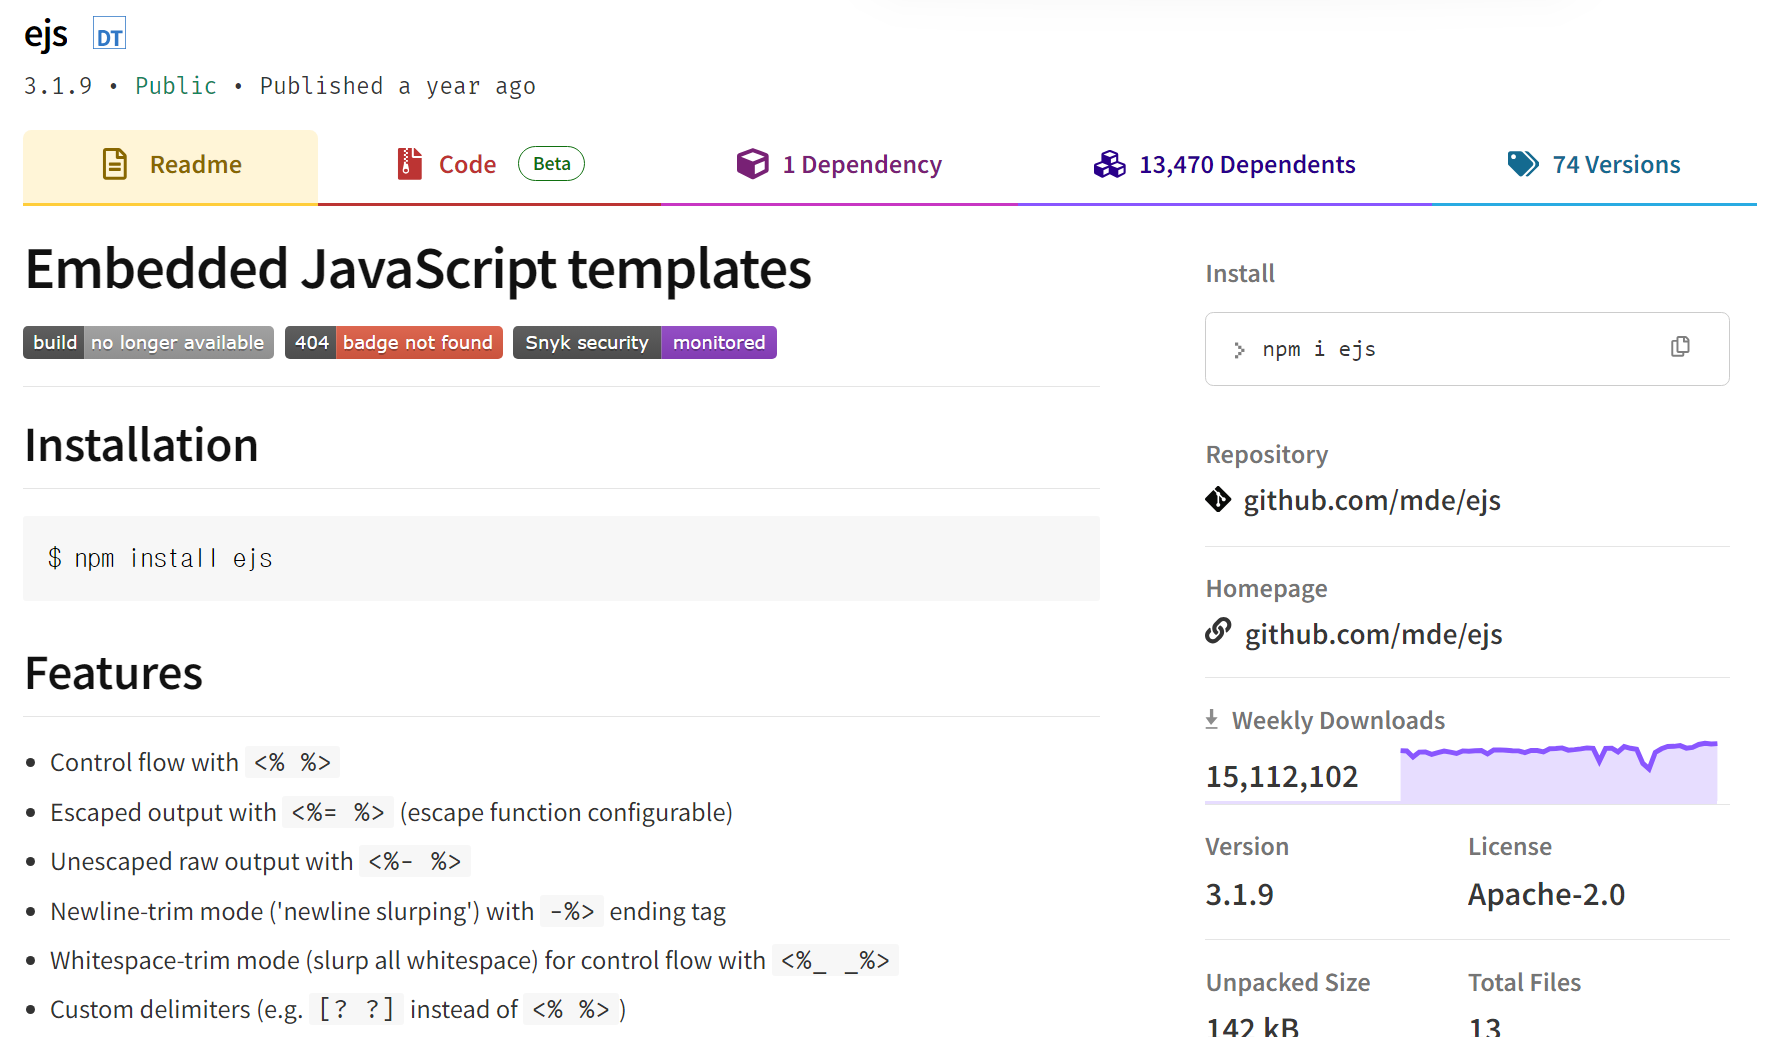Click the Newline-trim mode feature line
The image size is (1772, 1037).
pos(388,911)
